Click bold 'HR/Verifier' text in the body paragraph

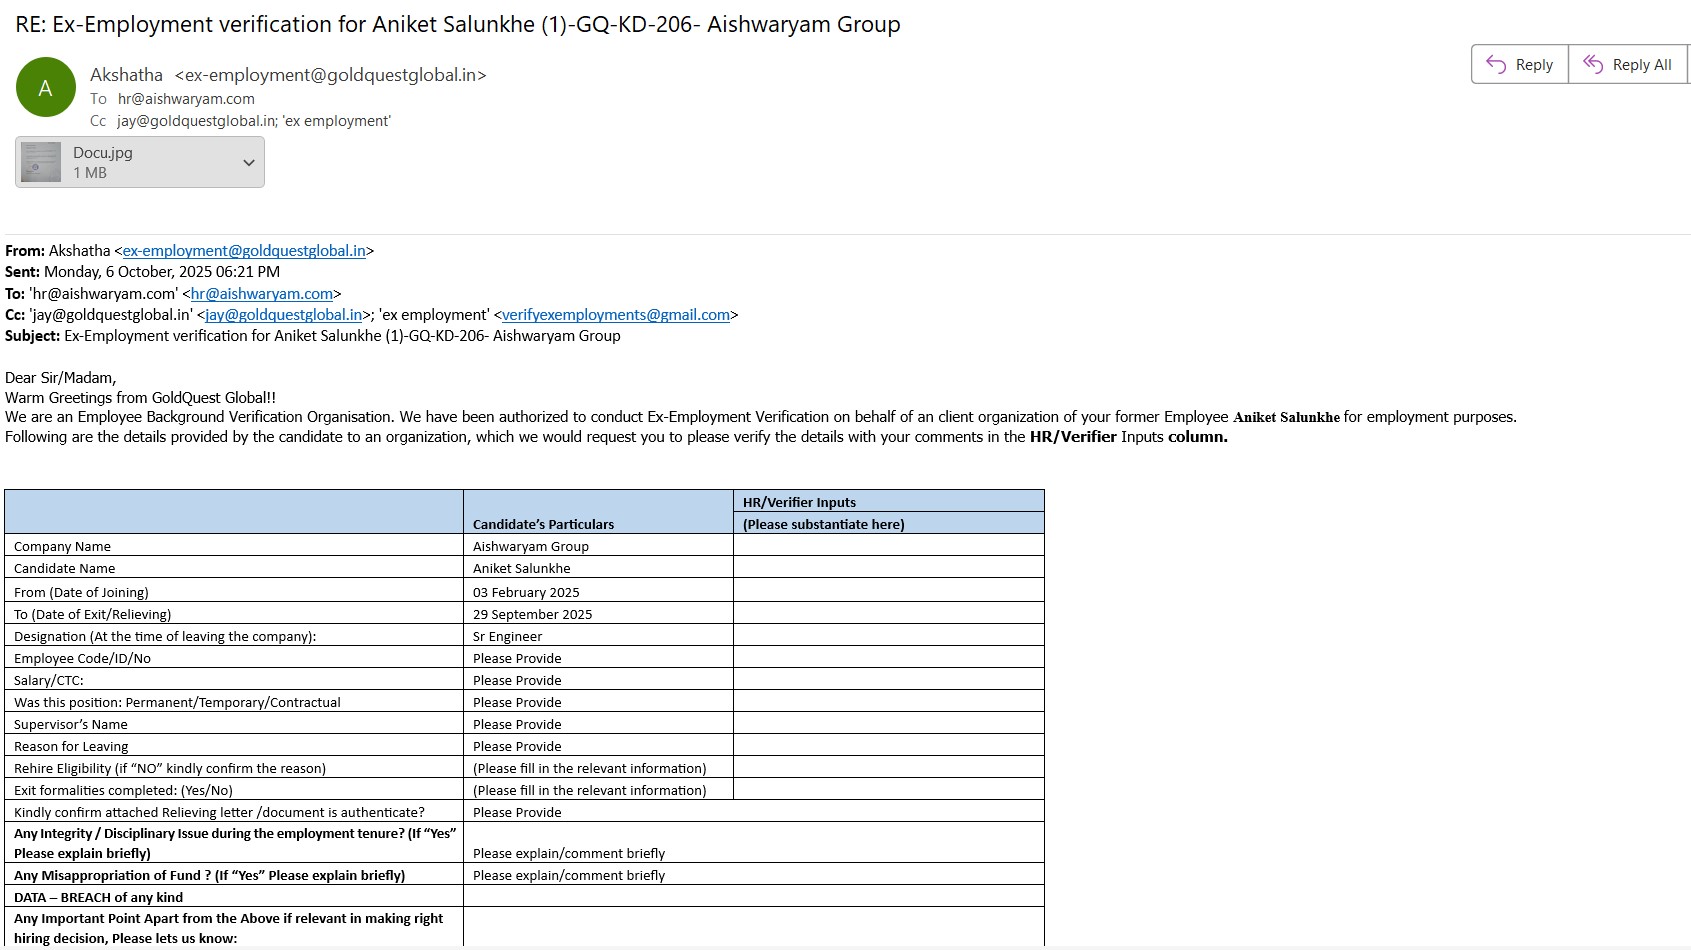coord(1073,437)
